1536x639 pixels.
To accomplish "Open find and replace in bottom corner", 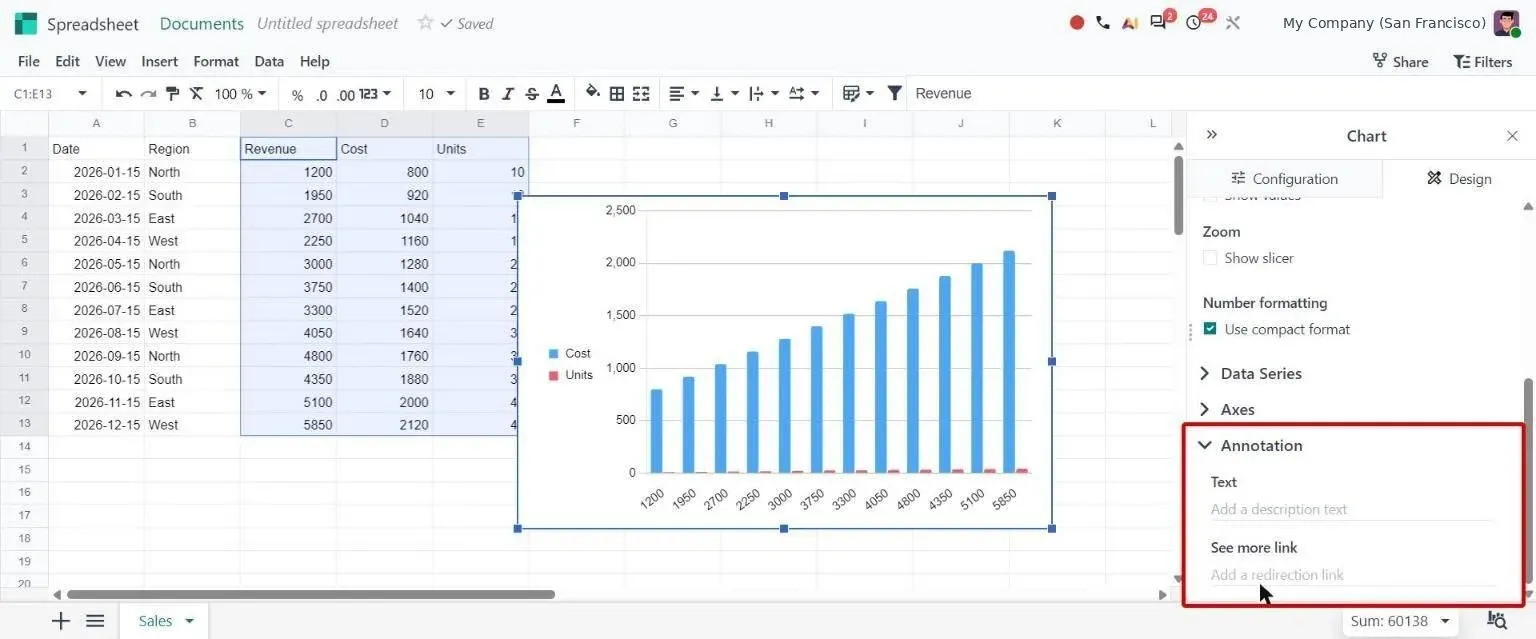I will tap(1497, 620).
